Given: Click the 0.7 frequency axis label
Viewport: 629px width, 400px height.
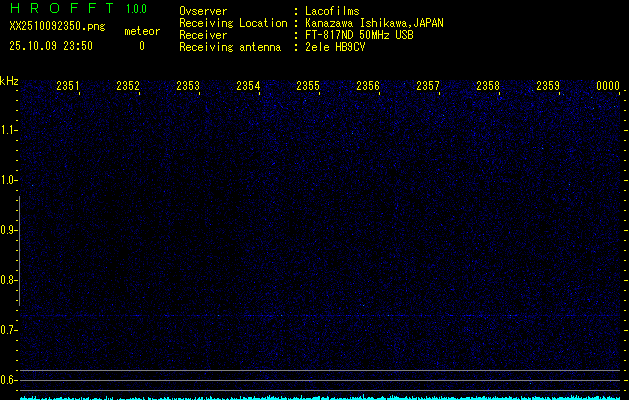Looking at the screenshot, I should pos(10,330).
